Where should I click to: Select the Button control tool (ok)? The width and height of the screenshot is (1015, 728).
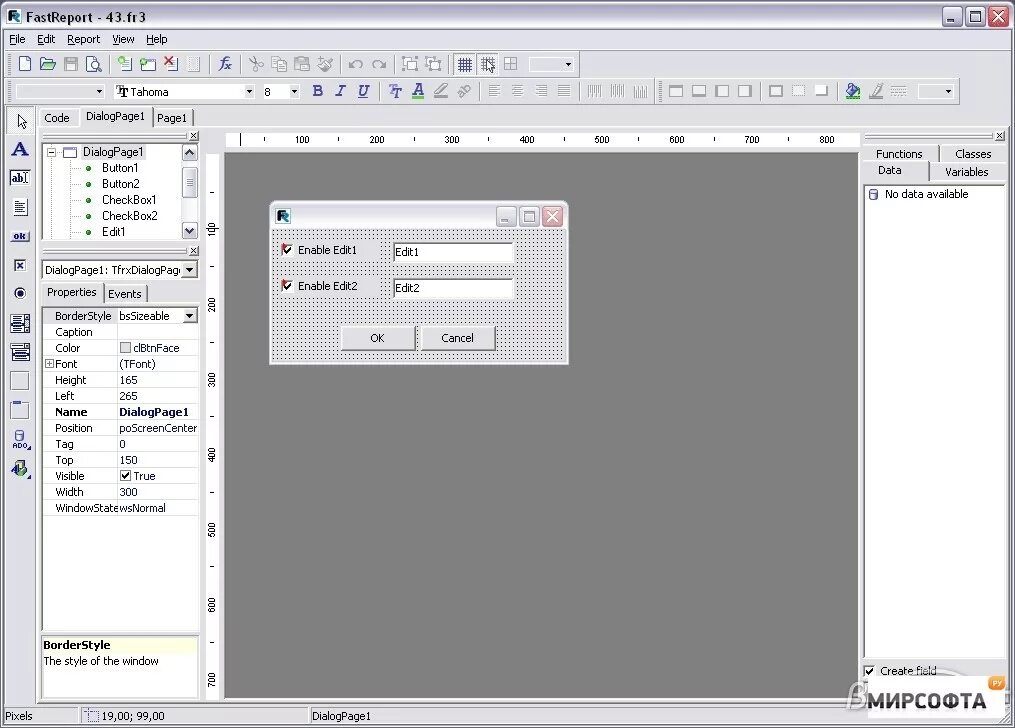(x=20, y=236)
